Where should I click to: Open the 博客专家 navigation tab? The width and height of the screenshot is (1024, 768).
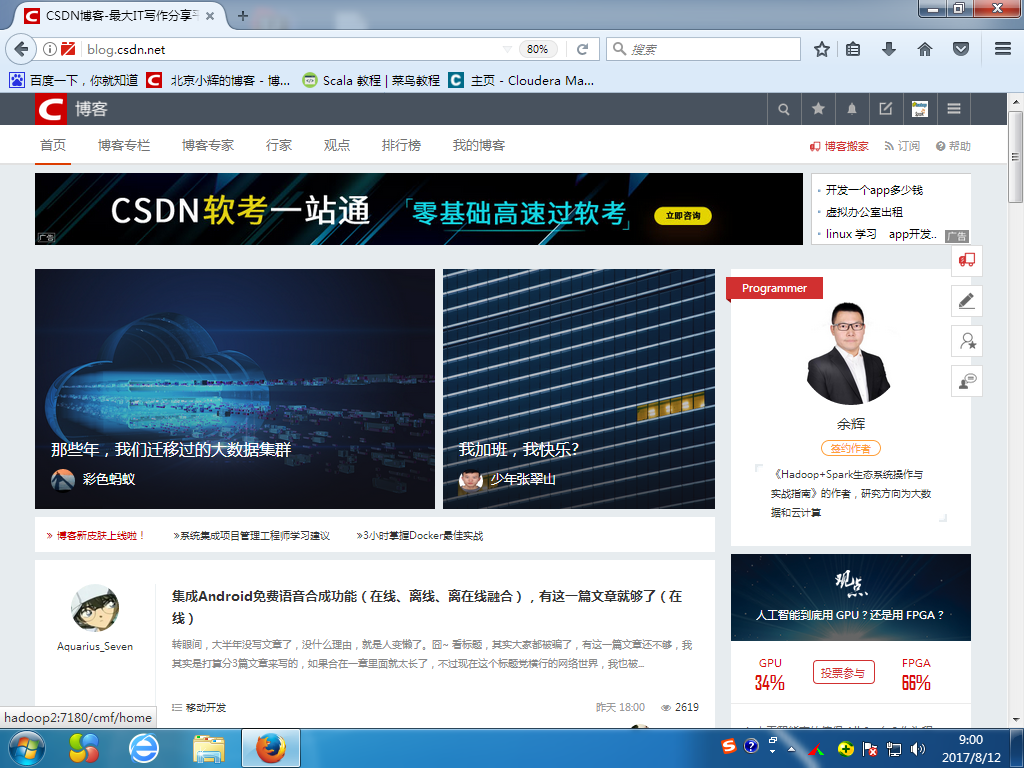[208, 145]
